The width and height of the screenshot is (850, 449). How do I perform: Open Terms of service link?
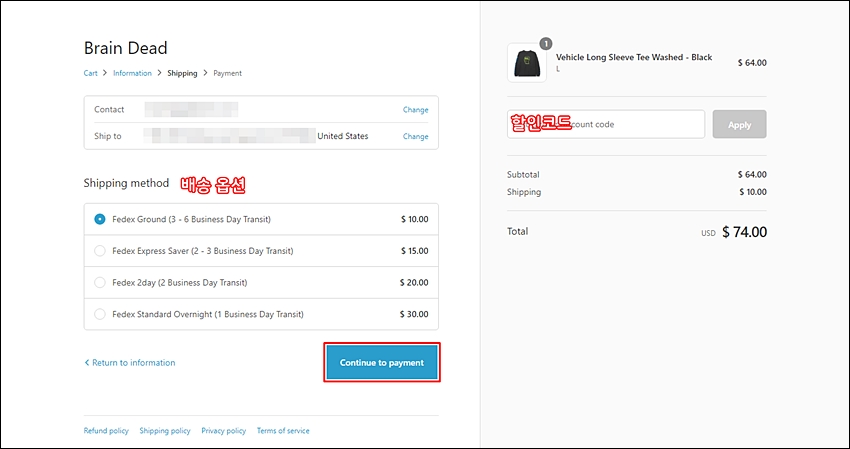coord(283,431)
